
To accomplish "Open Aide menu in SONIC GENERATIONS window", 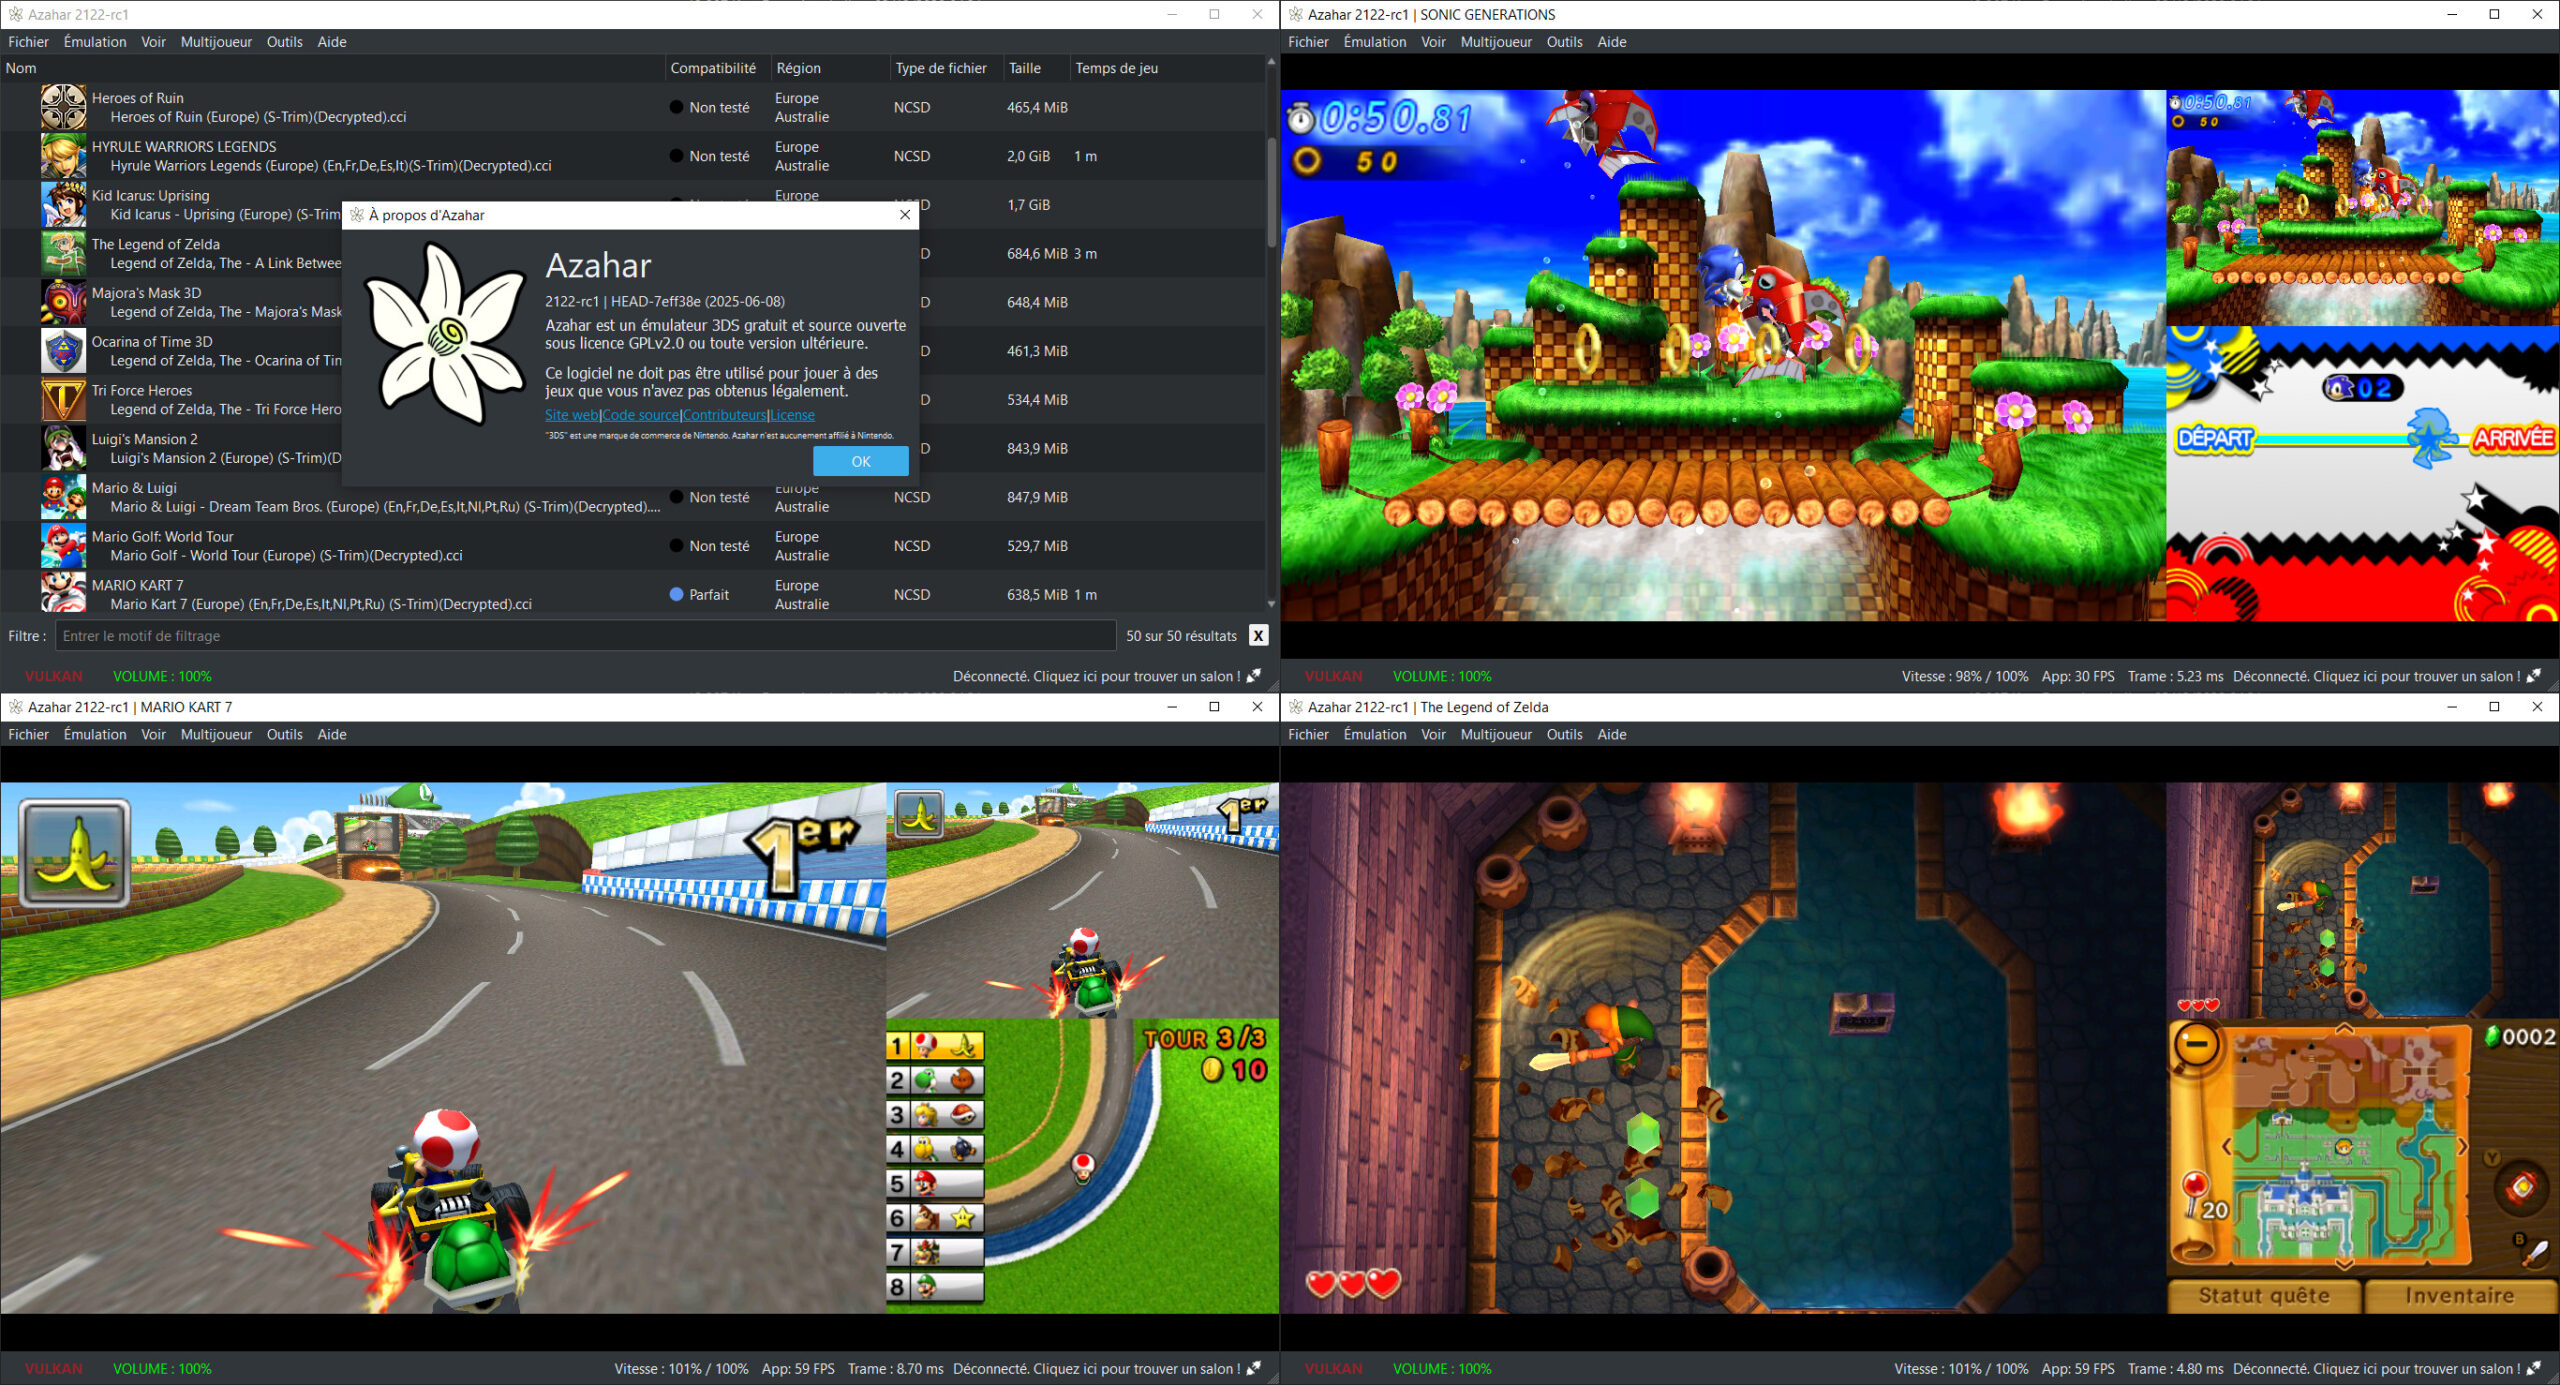I will click(x=1612, y=42).
